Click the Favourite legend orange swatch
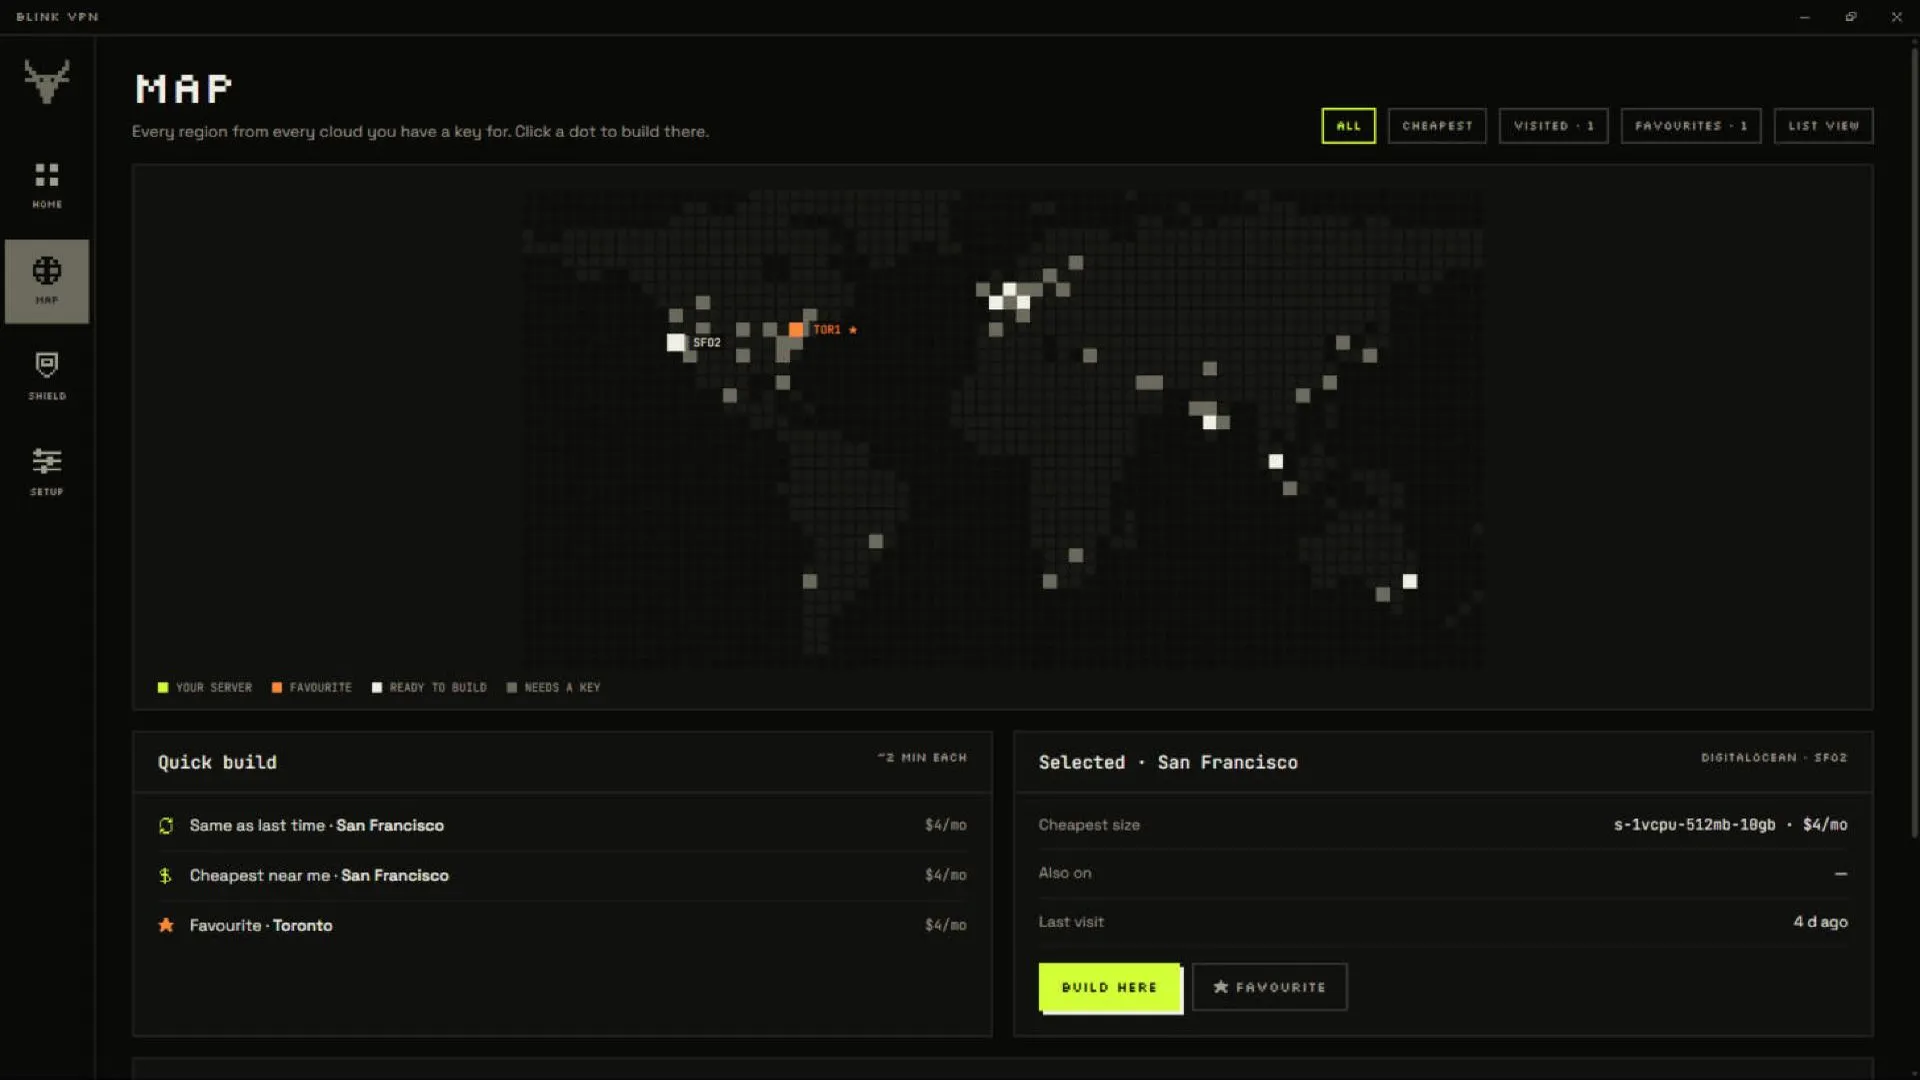 tap(277, 688)
